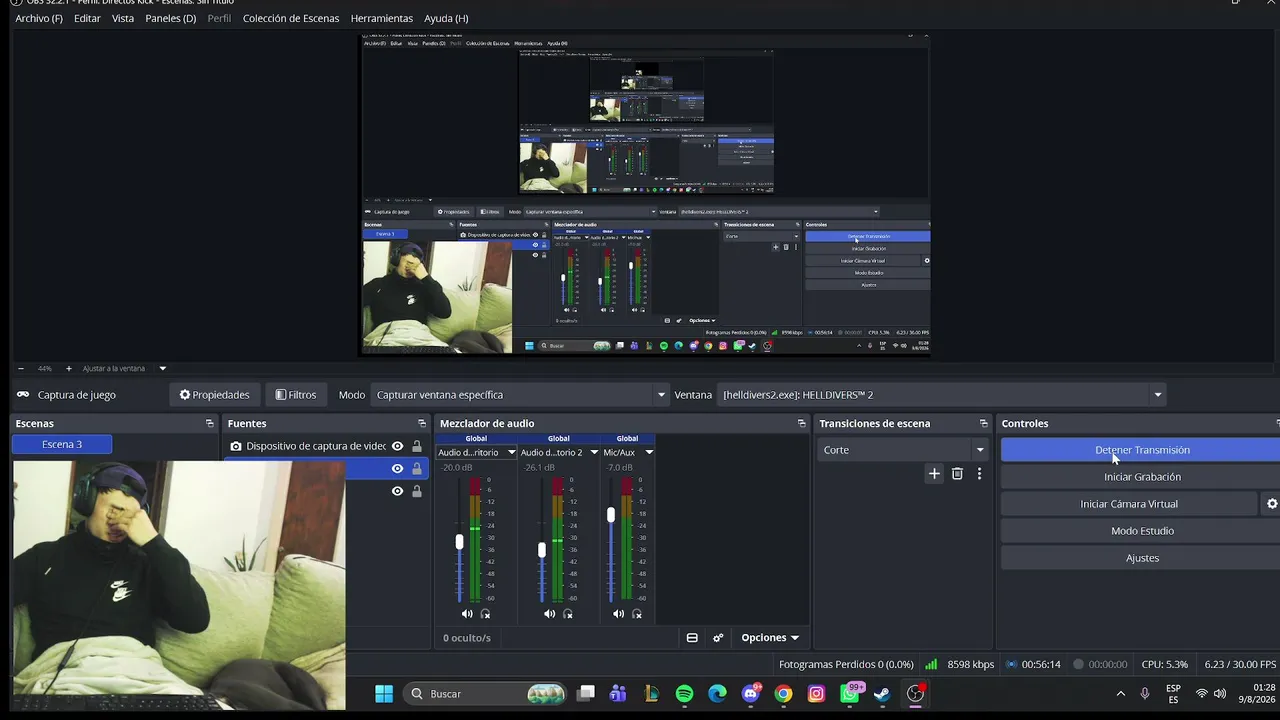Select Escena 3 in scenes list
The height and width of the screenshot is (720, 1280).
(x=62, y=444)
